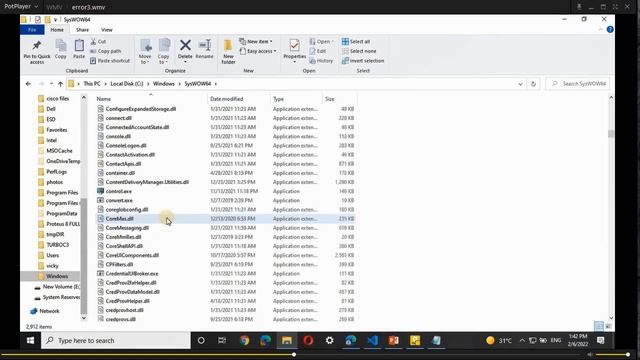Viewport: 640px width, 360px height.
Task: Open Chrome from the taskbar
Action: (x=244, y=340)
